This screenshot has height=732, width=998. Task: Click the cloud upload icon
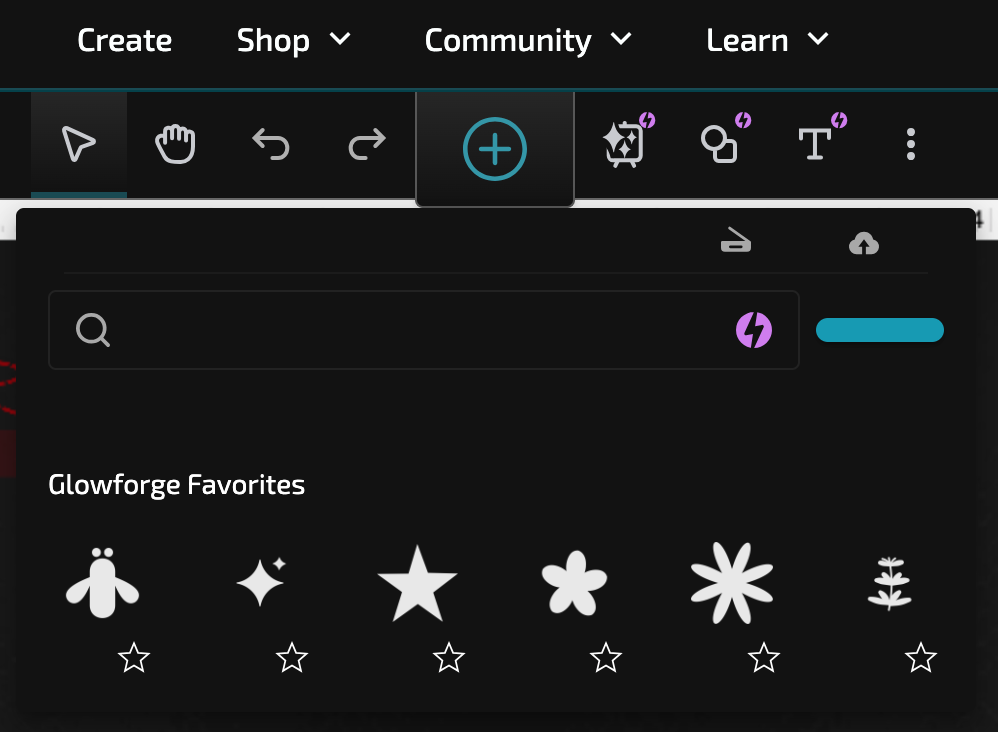click(x=864, y=243)
